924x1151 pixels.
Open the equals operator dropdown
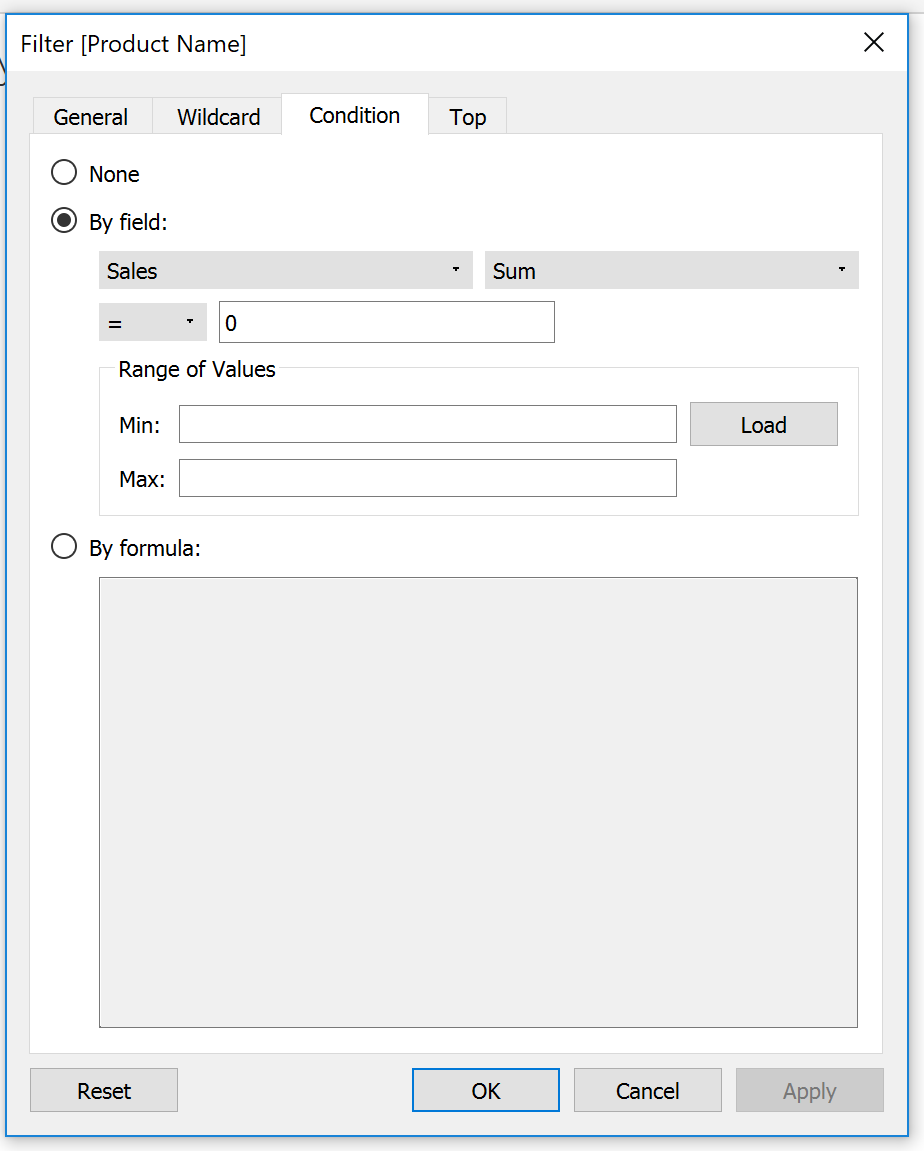[153, 322]
